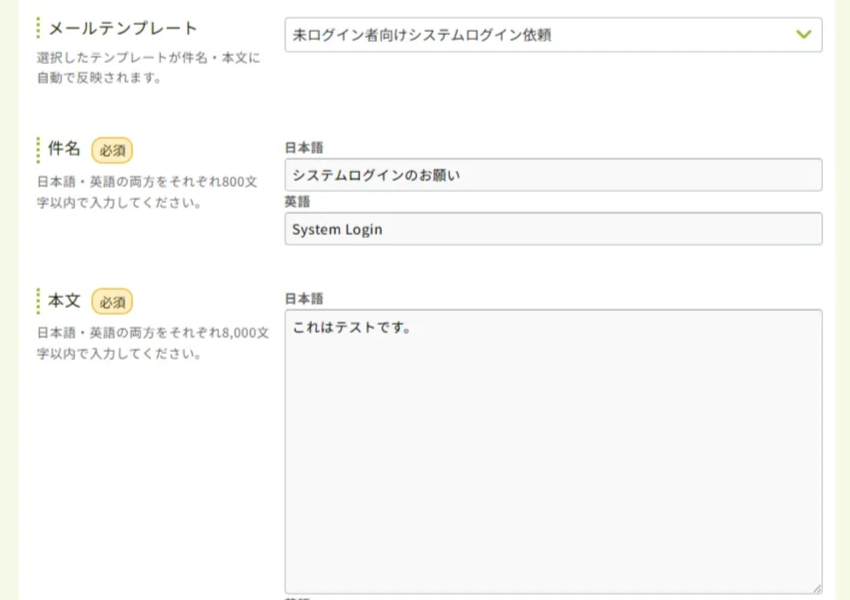The height and width of the screenshot is (600, 850).
Task: Select the 件名 section heading
Action: click(x=64, y=150)
